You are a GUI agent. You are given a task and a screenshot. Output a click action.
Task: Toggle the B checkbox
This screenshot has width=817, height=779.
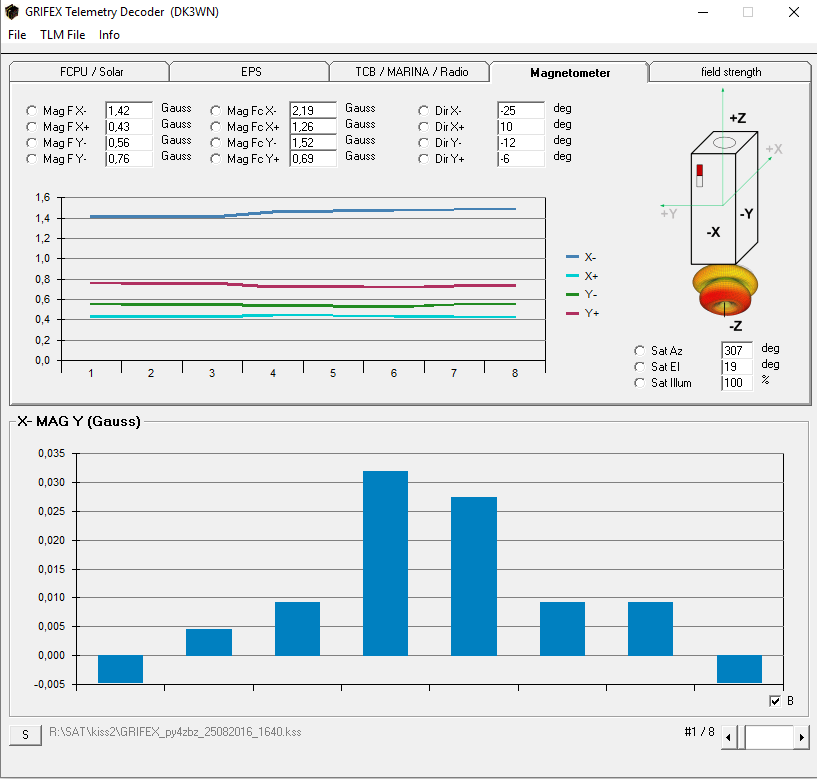pos(775,701)
